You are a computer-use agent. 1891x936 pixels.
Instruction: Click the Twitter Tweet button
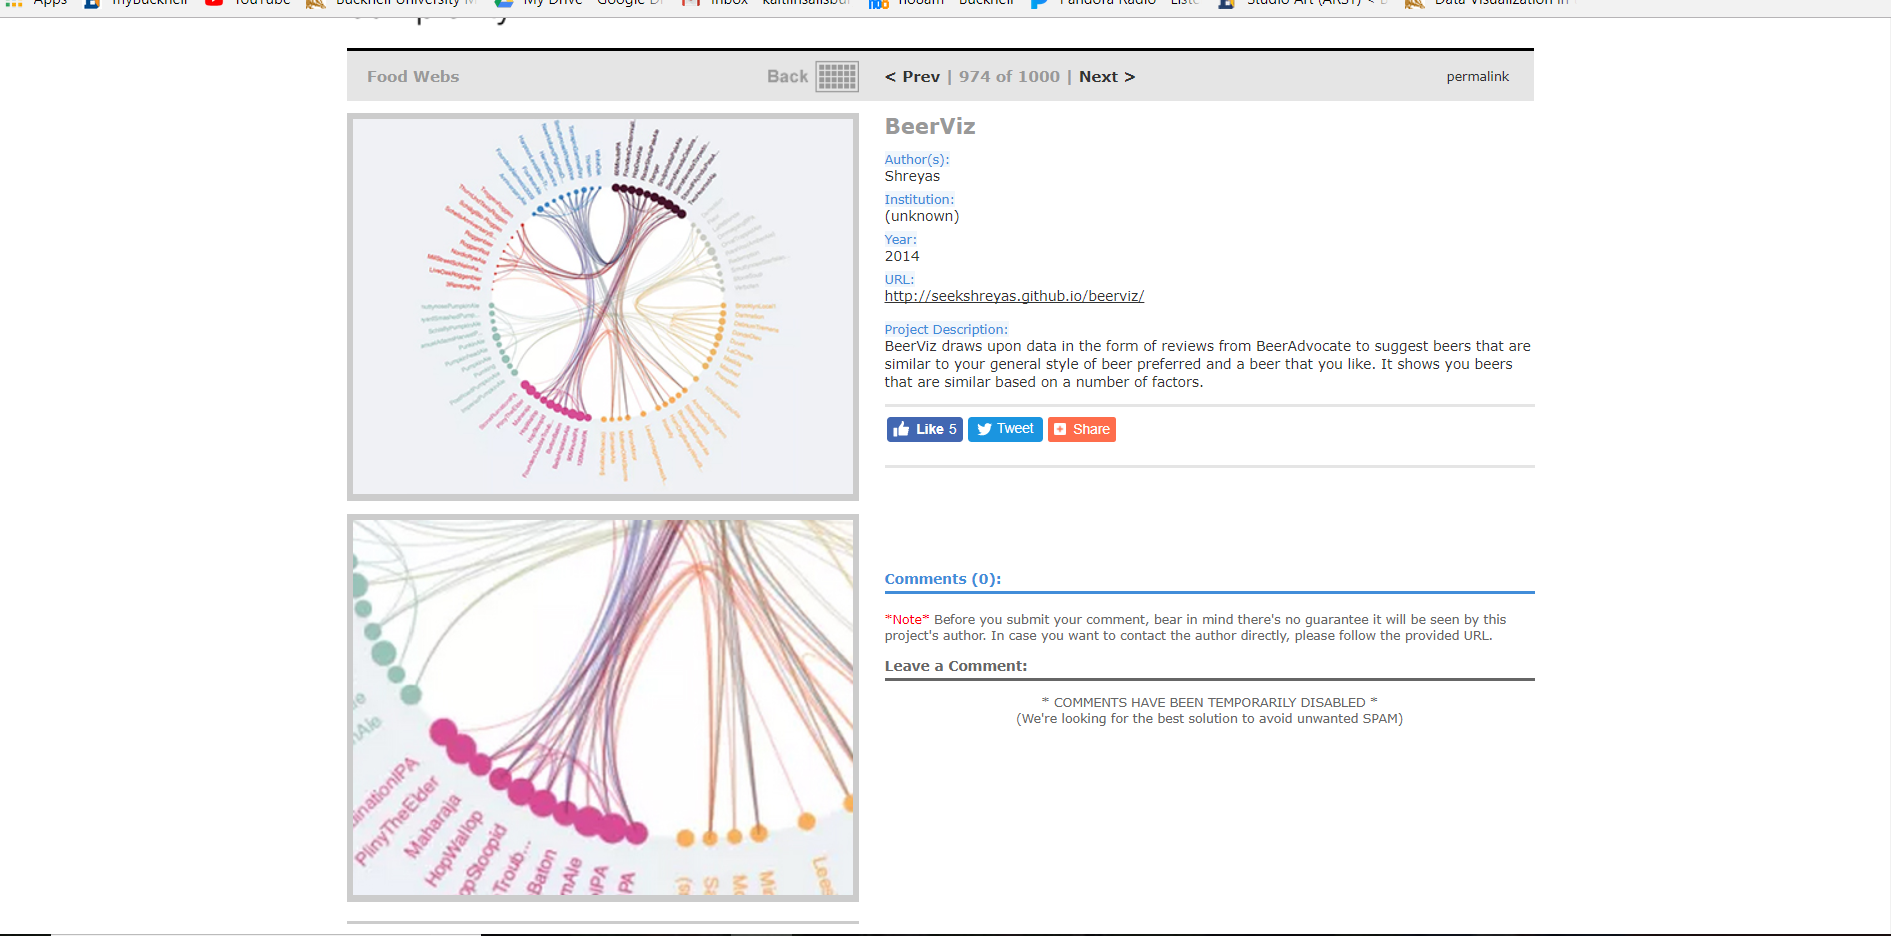[1005, 429]
